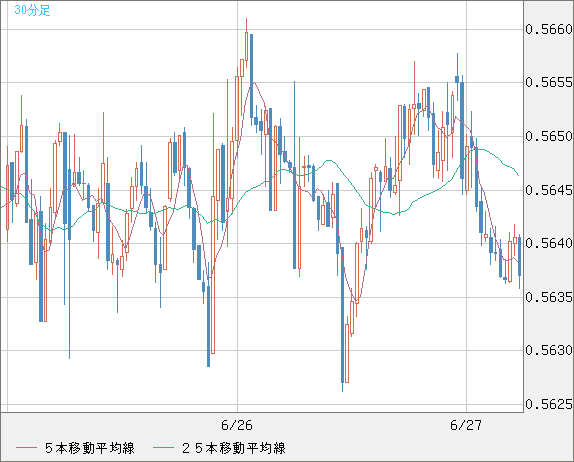Click the green 25-period legend line swatch

click(163, 448)
